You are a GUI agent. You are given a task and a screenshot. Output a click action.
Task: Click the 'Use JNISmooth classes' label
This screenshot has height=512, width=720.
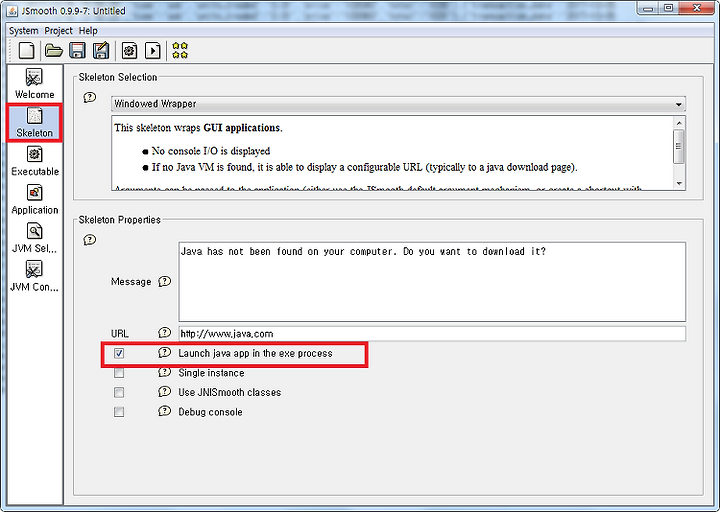[x=230, y=392]
